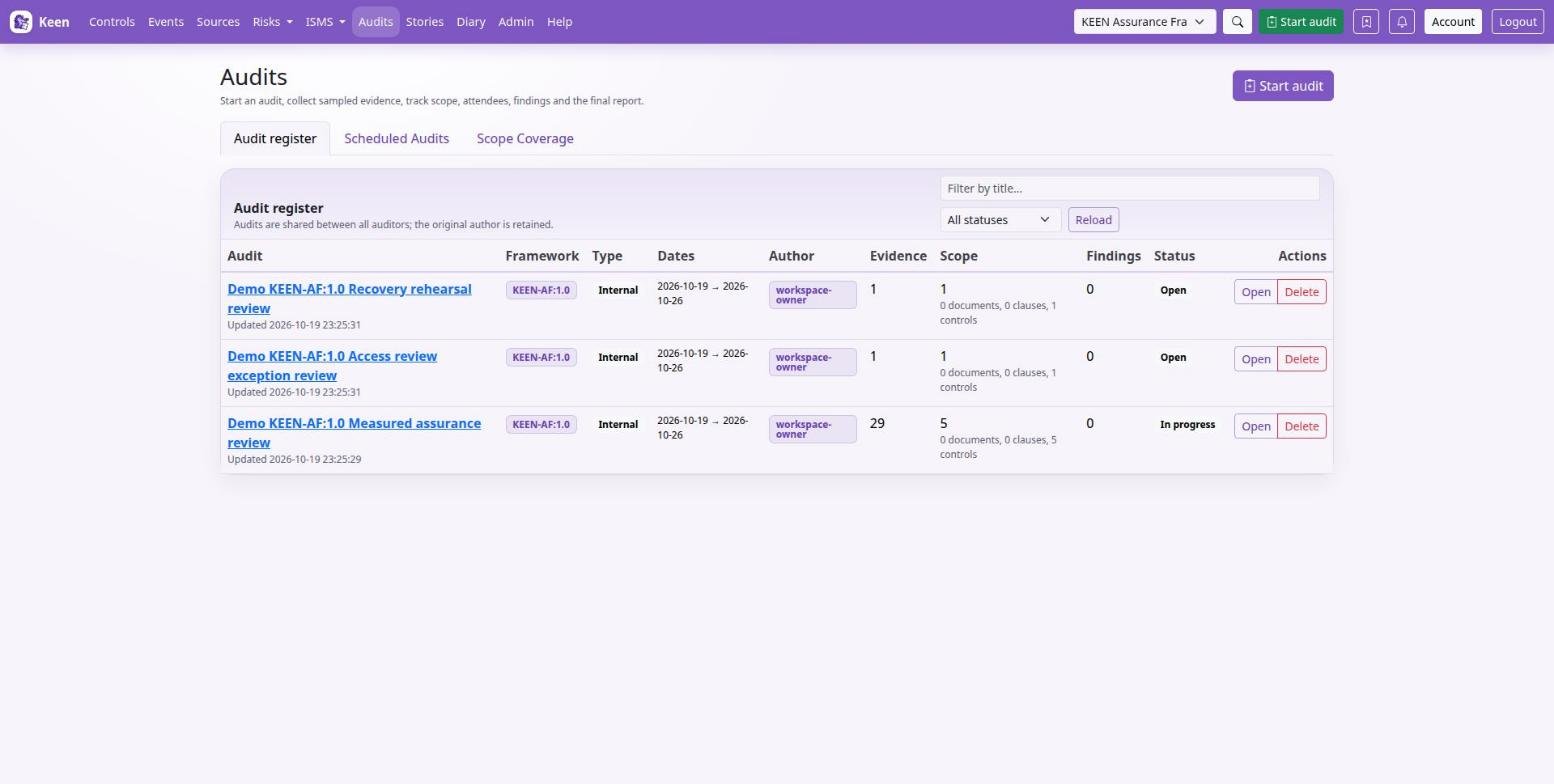Click the Findings column header
This screenshot has width=1554, height=784.
pos(1113,256)
